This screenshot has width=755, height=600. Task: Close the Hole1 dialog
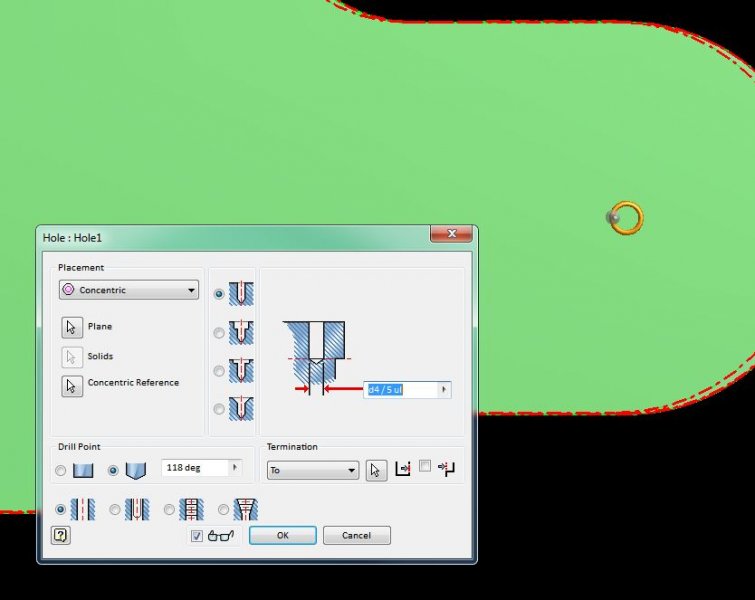451,234
